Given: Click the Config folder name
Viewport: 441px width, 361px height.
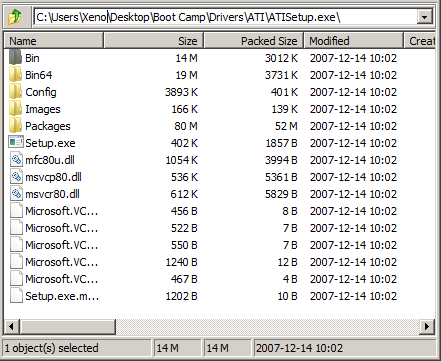Looking at the screenshot, I should pos(41,92).
